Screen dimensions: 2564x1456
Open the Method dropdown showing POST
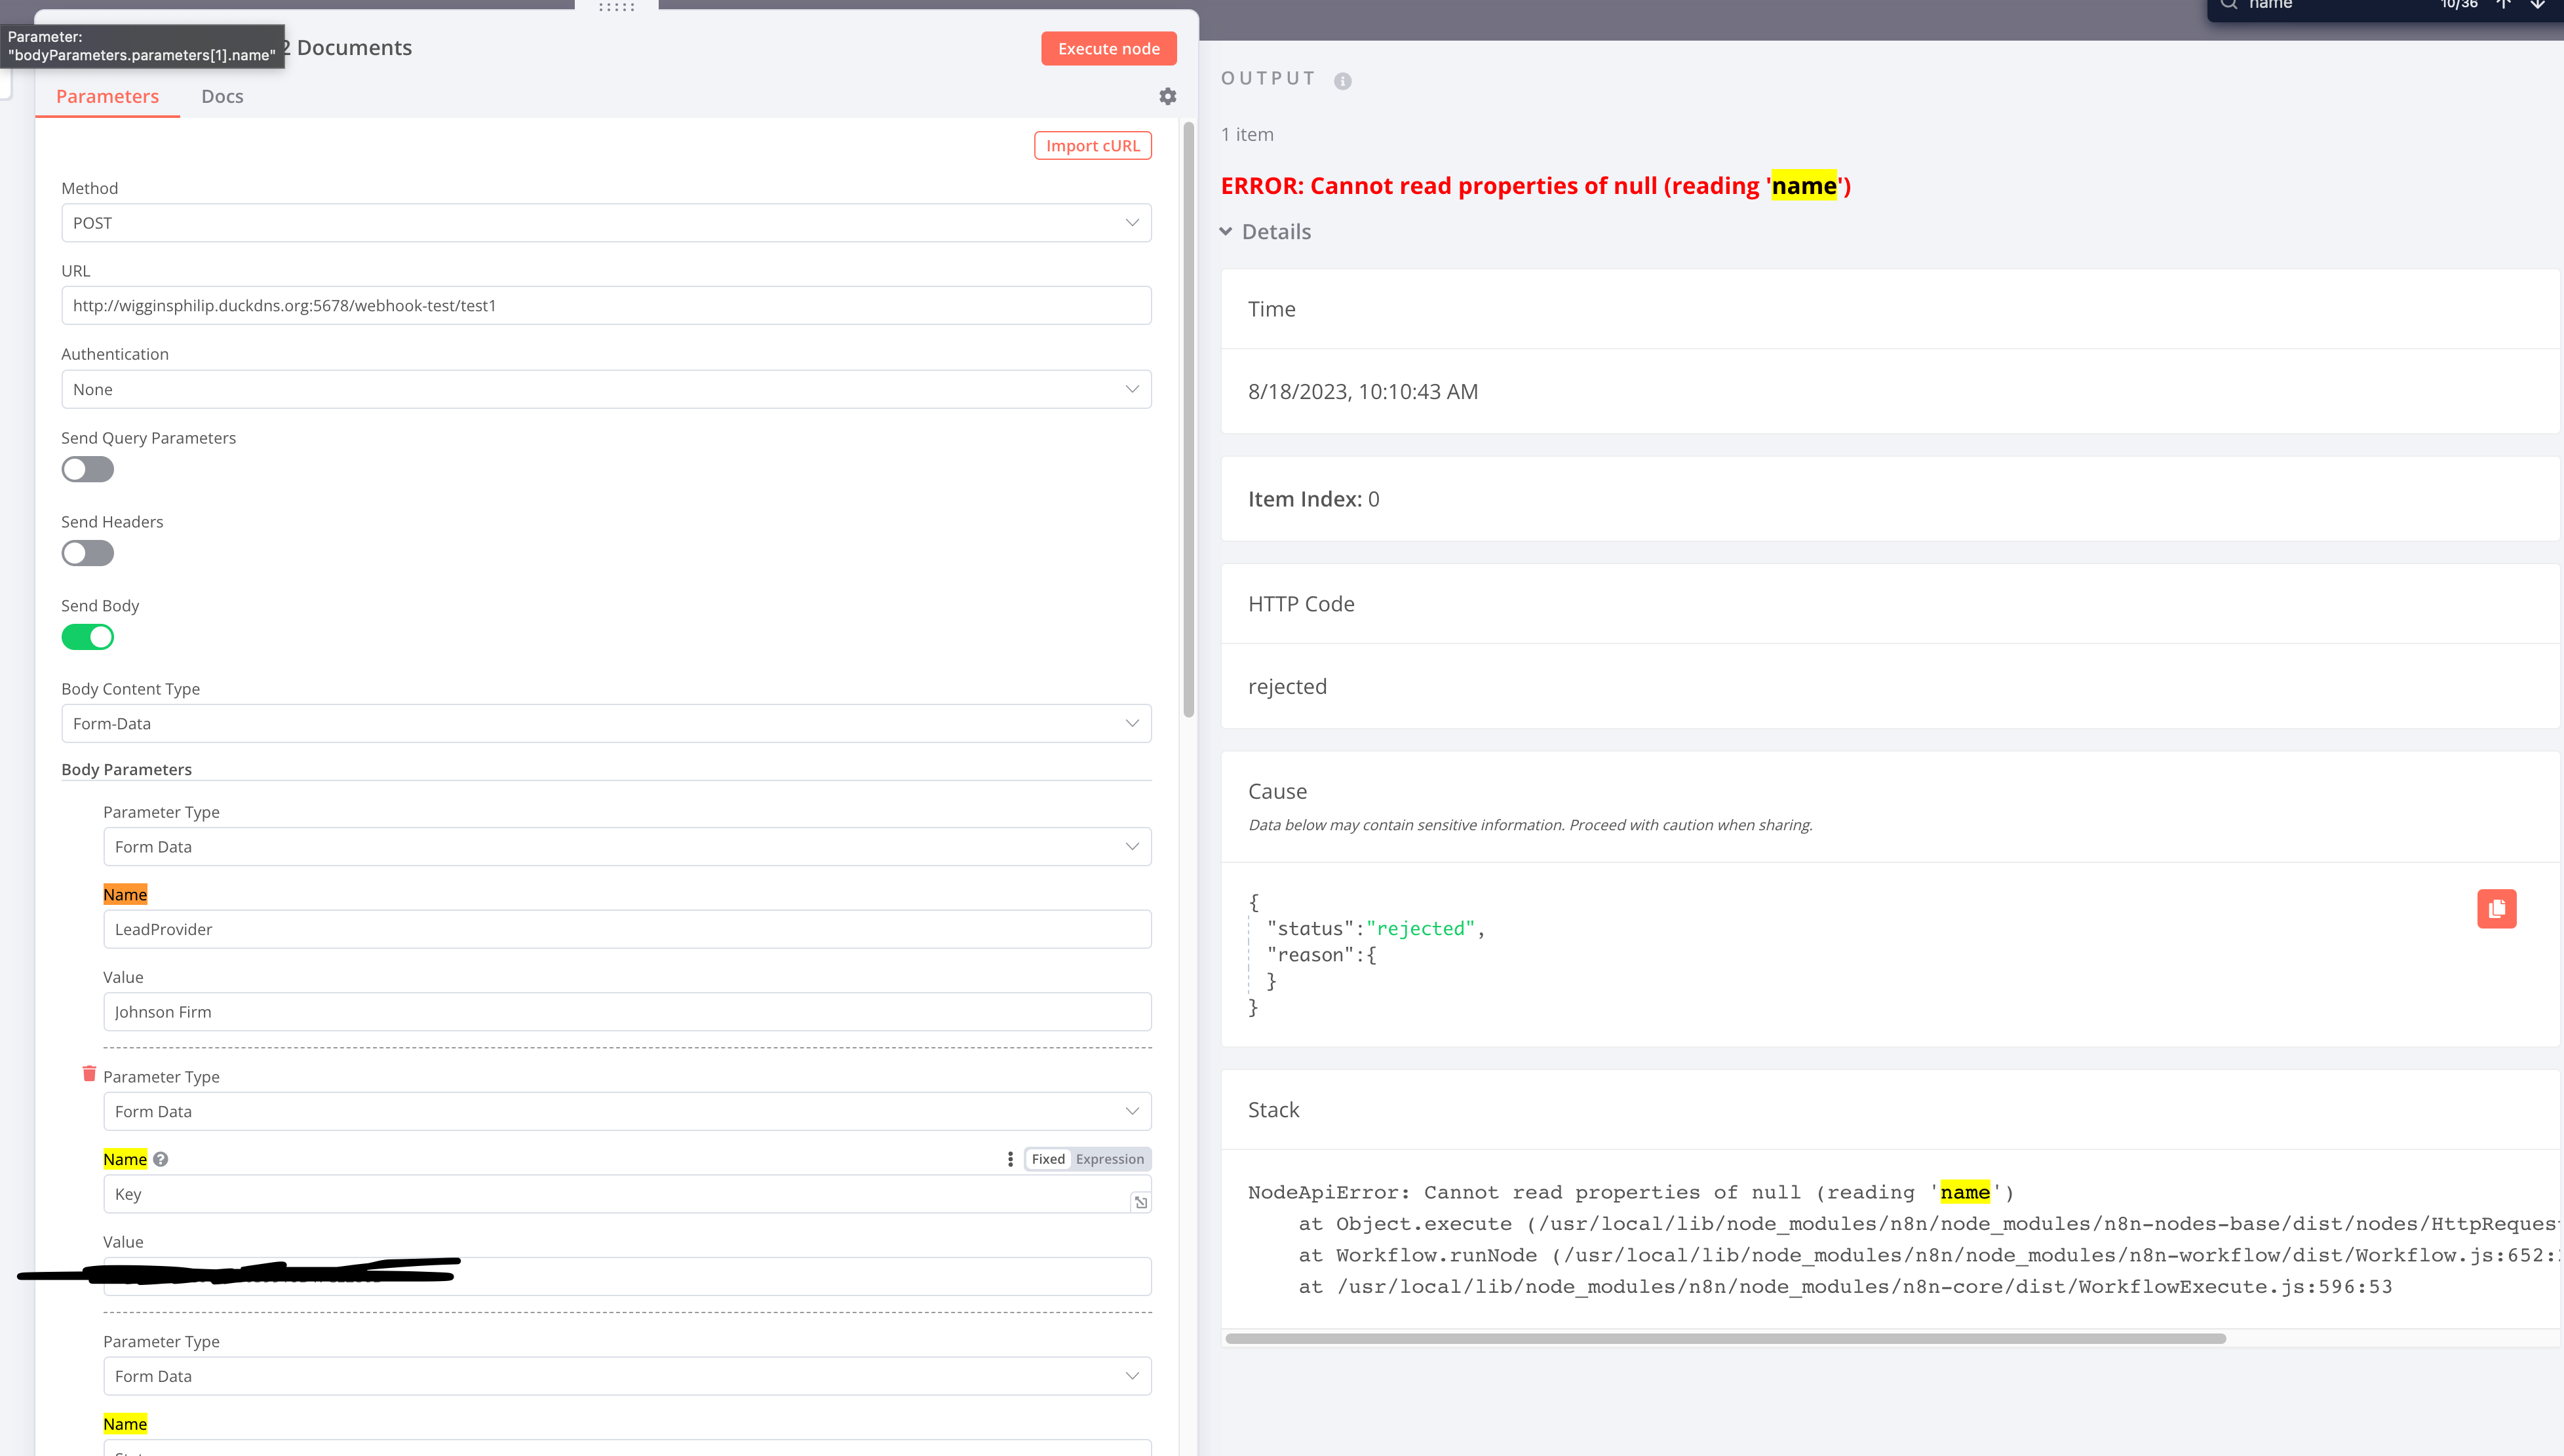pyautogui.click(x=606, y=223)
